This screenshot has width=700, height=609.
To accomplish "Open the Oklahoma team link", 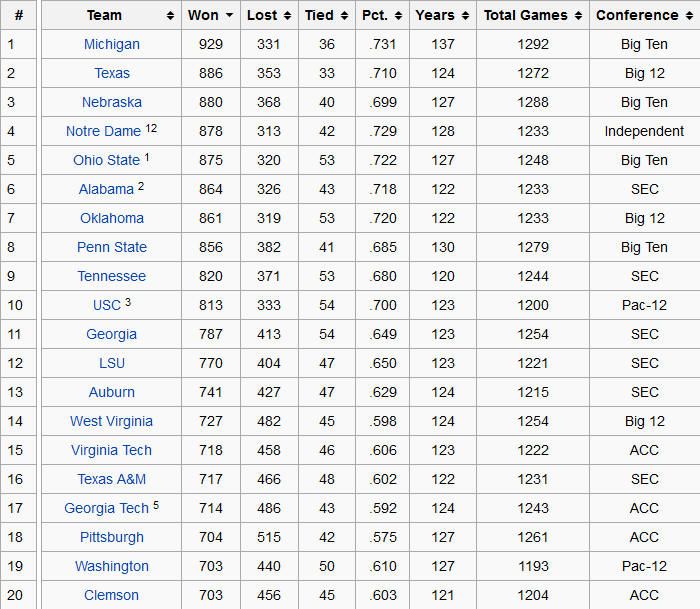I will point(111,218).
